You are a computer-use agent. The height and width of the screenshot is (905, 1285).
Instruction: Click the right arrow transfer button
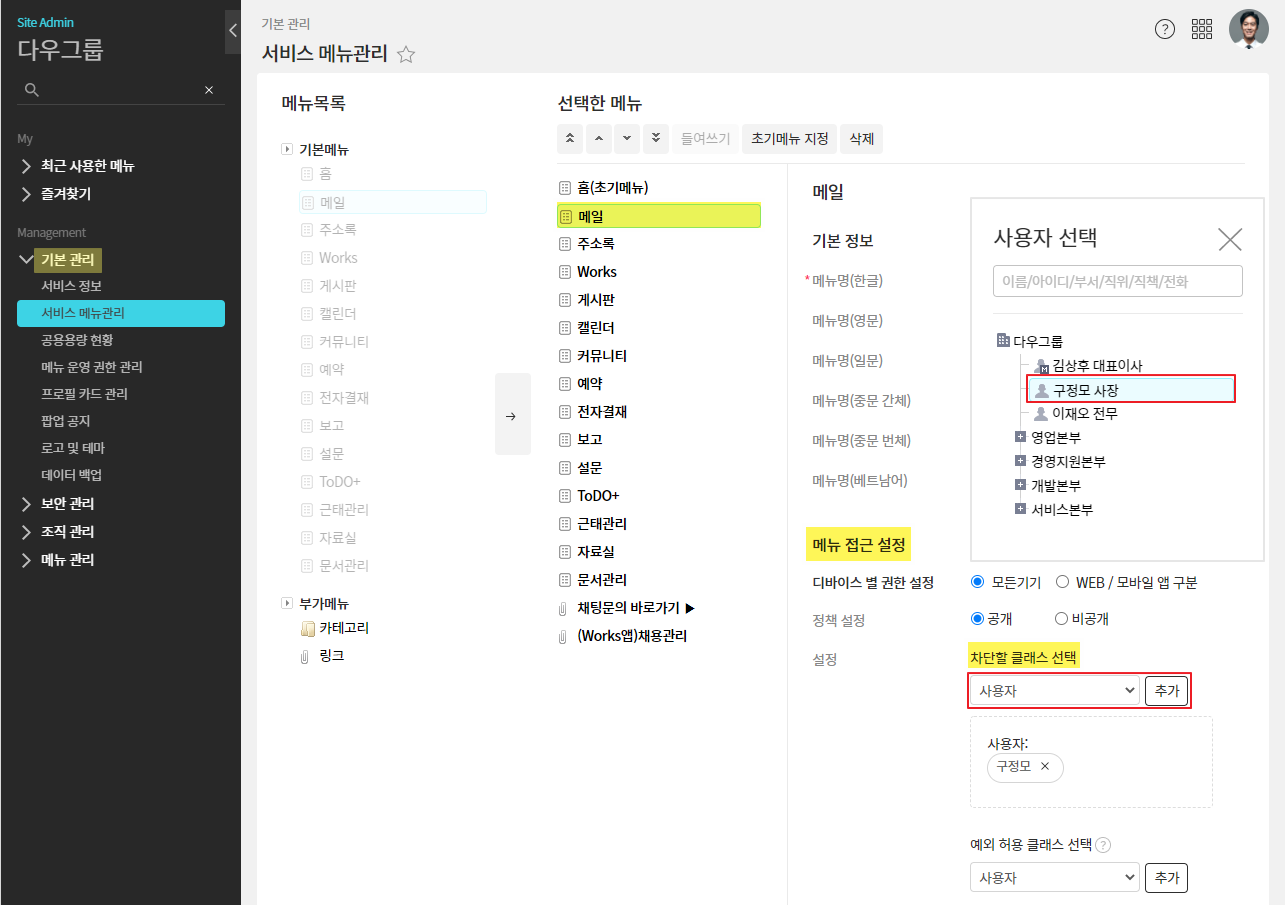[x=512, y=416]
